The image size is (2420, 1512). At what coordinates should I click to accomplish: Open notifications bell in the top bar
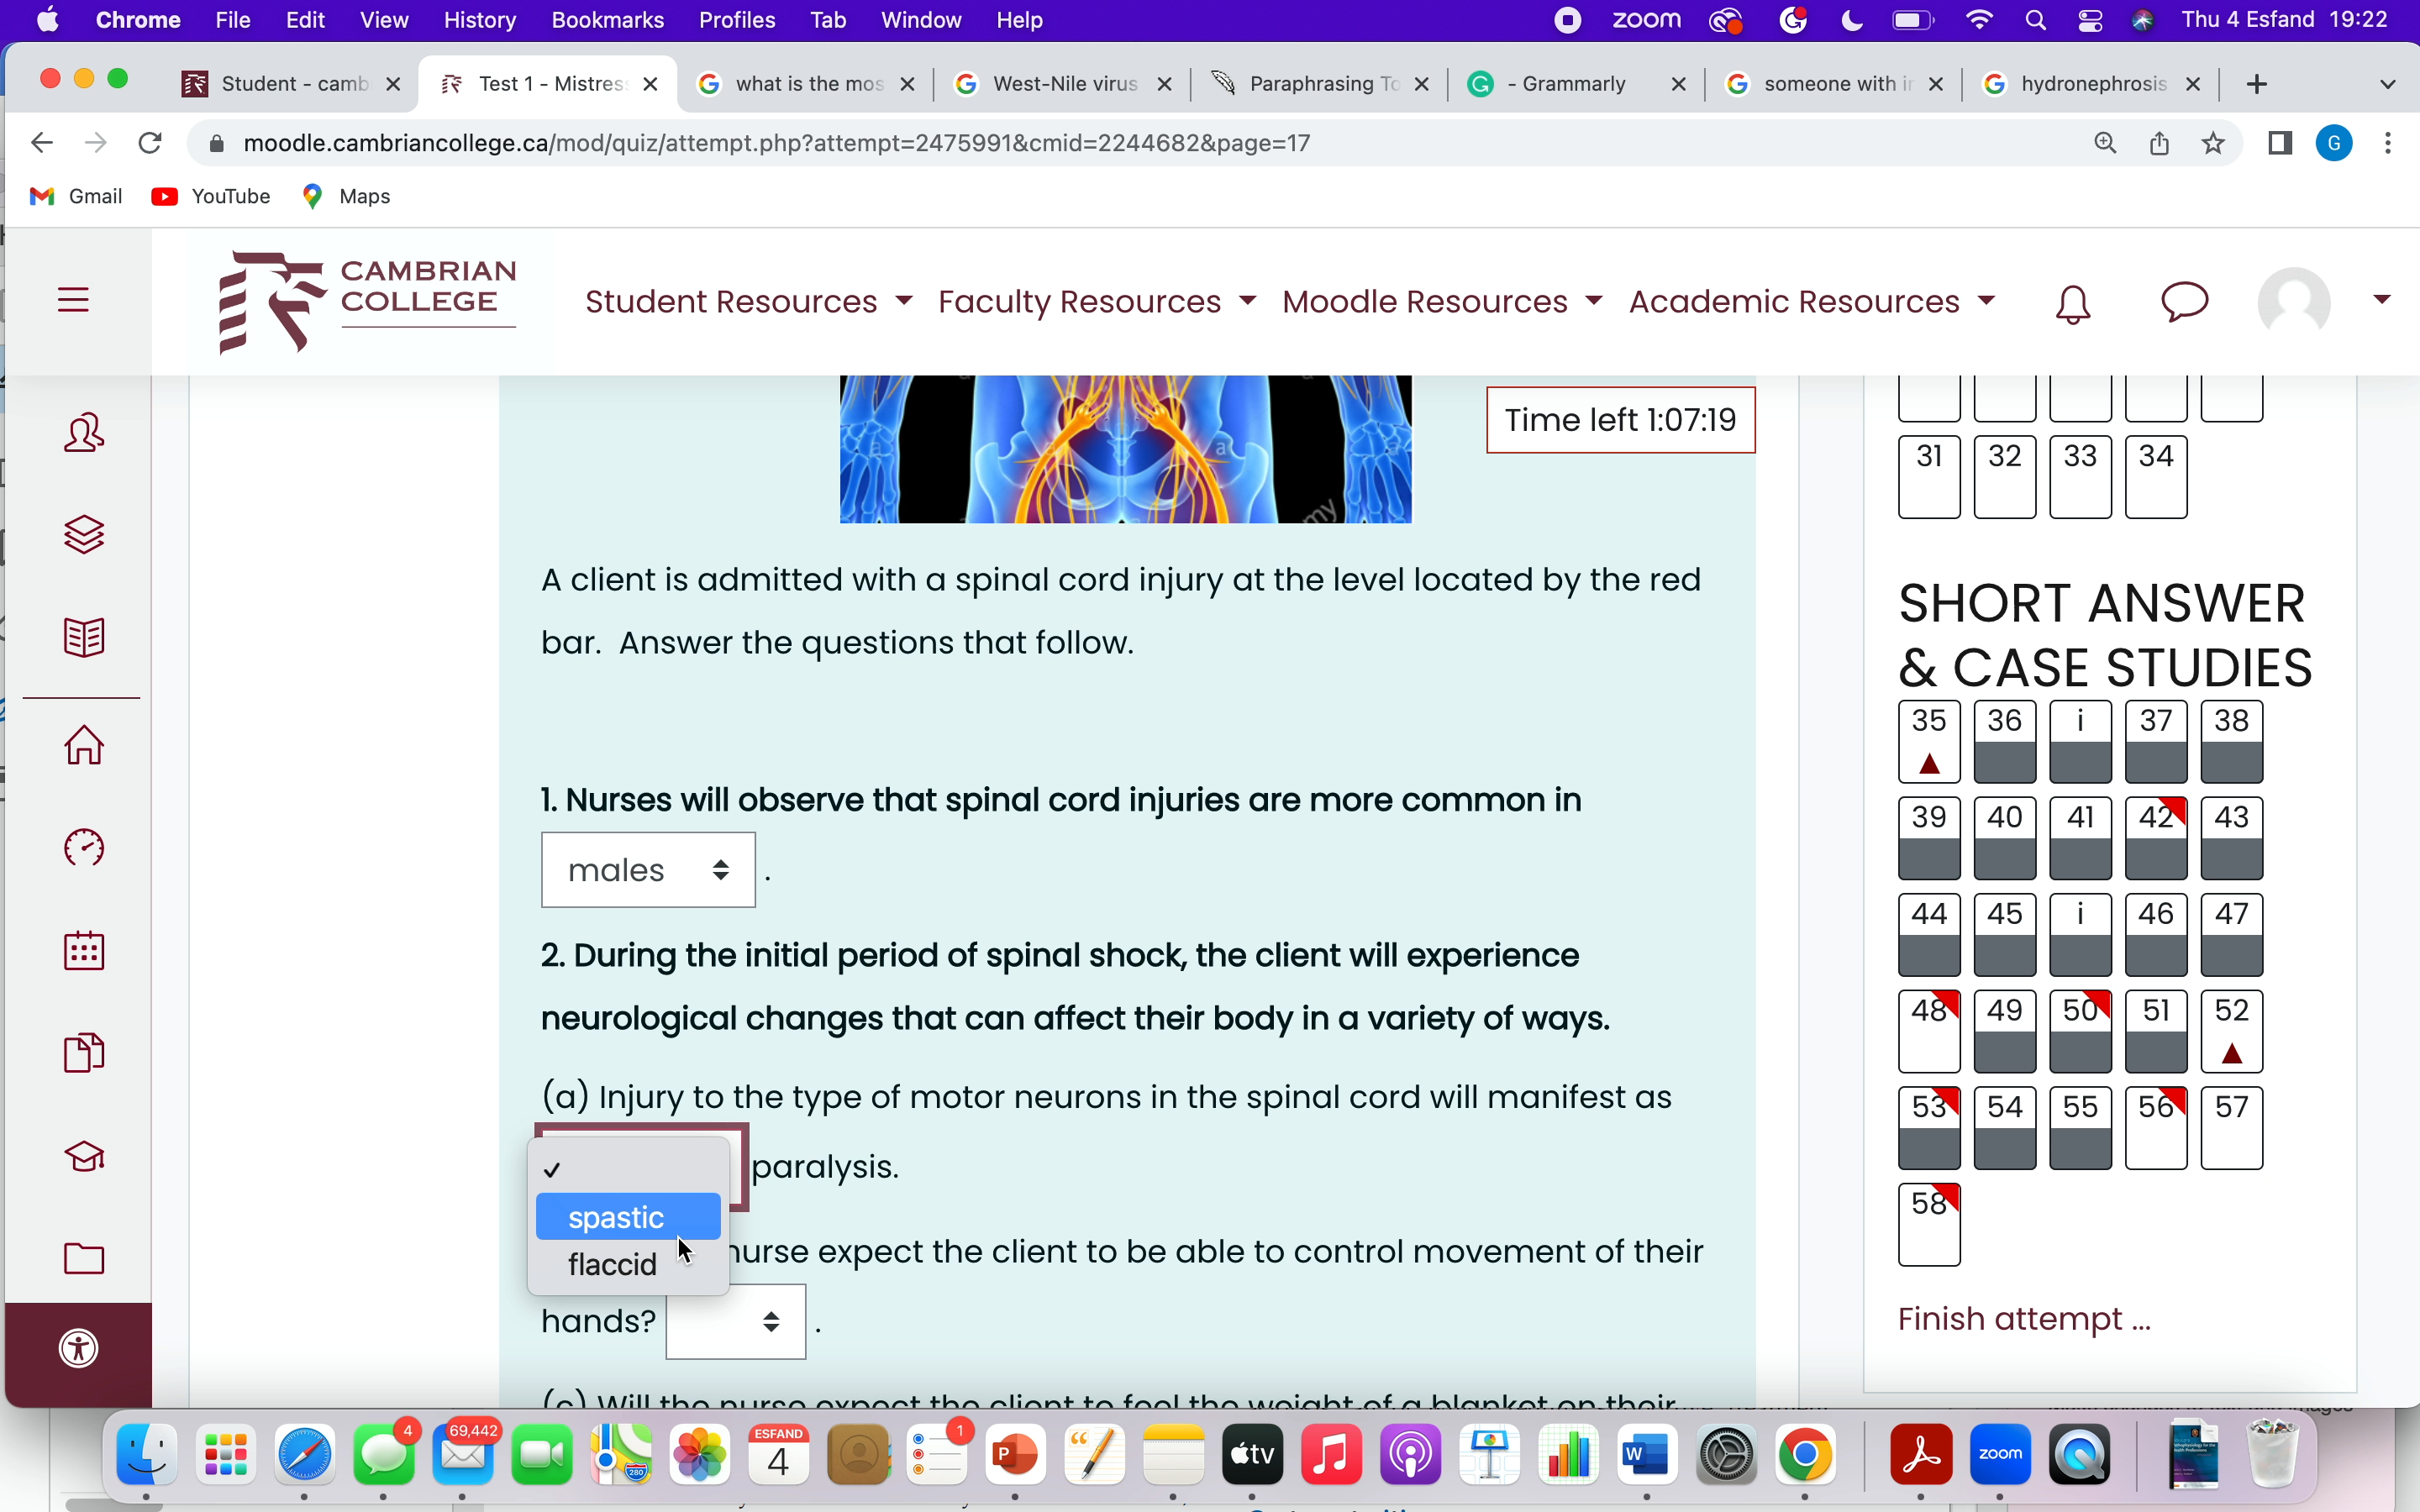(2071, 303)
